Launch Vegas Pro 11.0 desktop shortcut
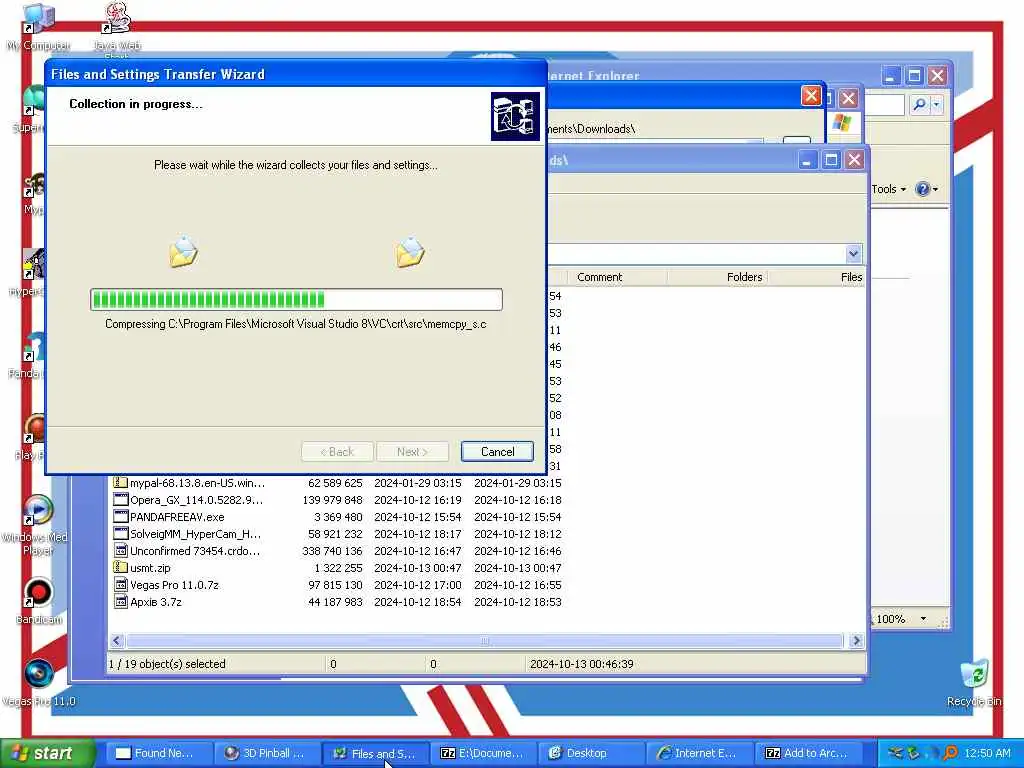 coord(39,682)
